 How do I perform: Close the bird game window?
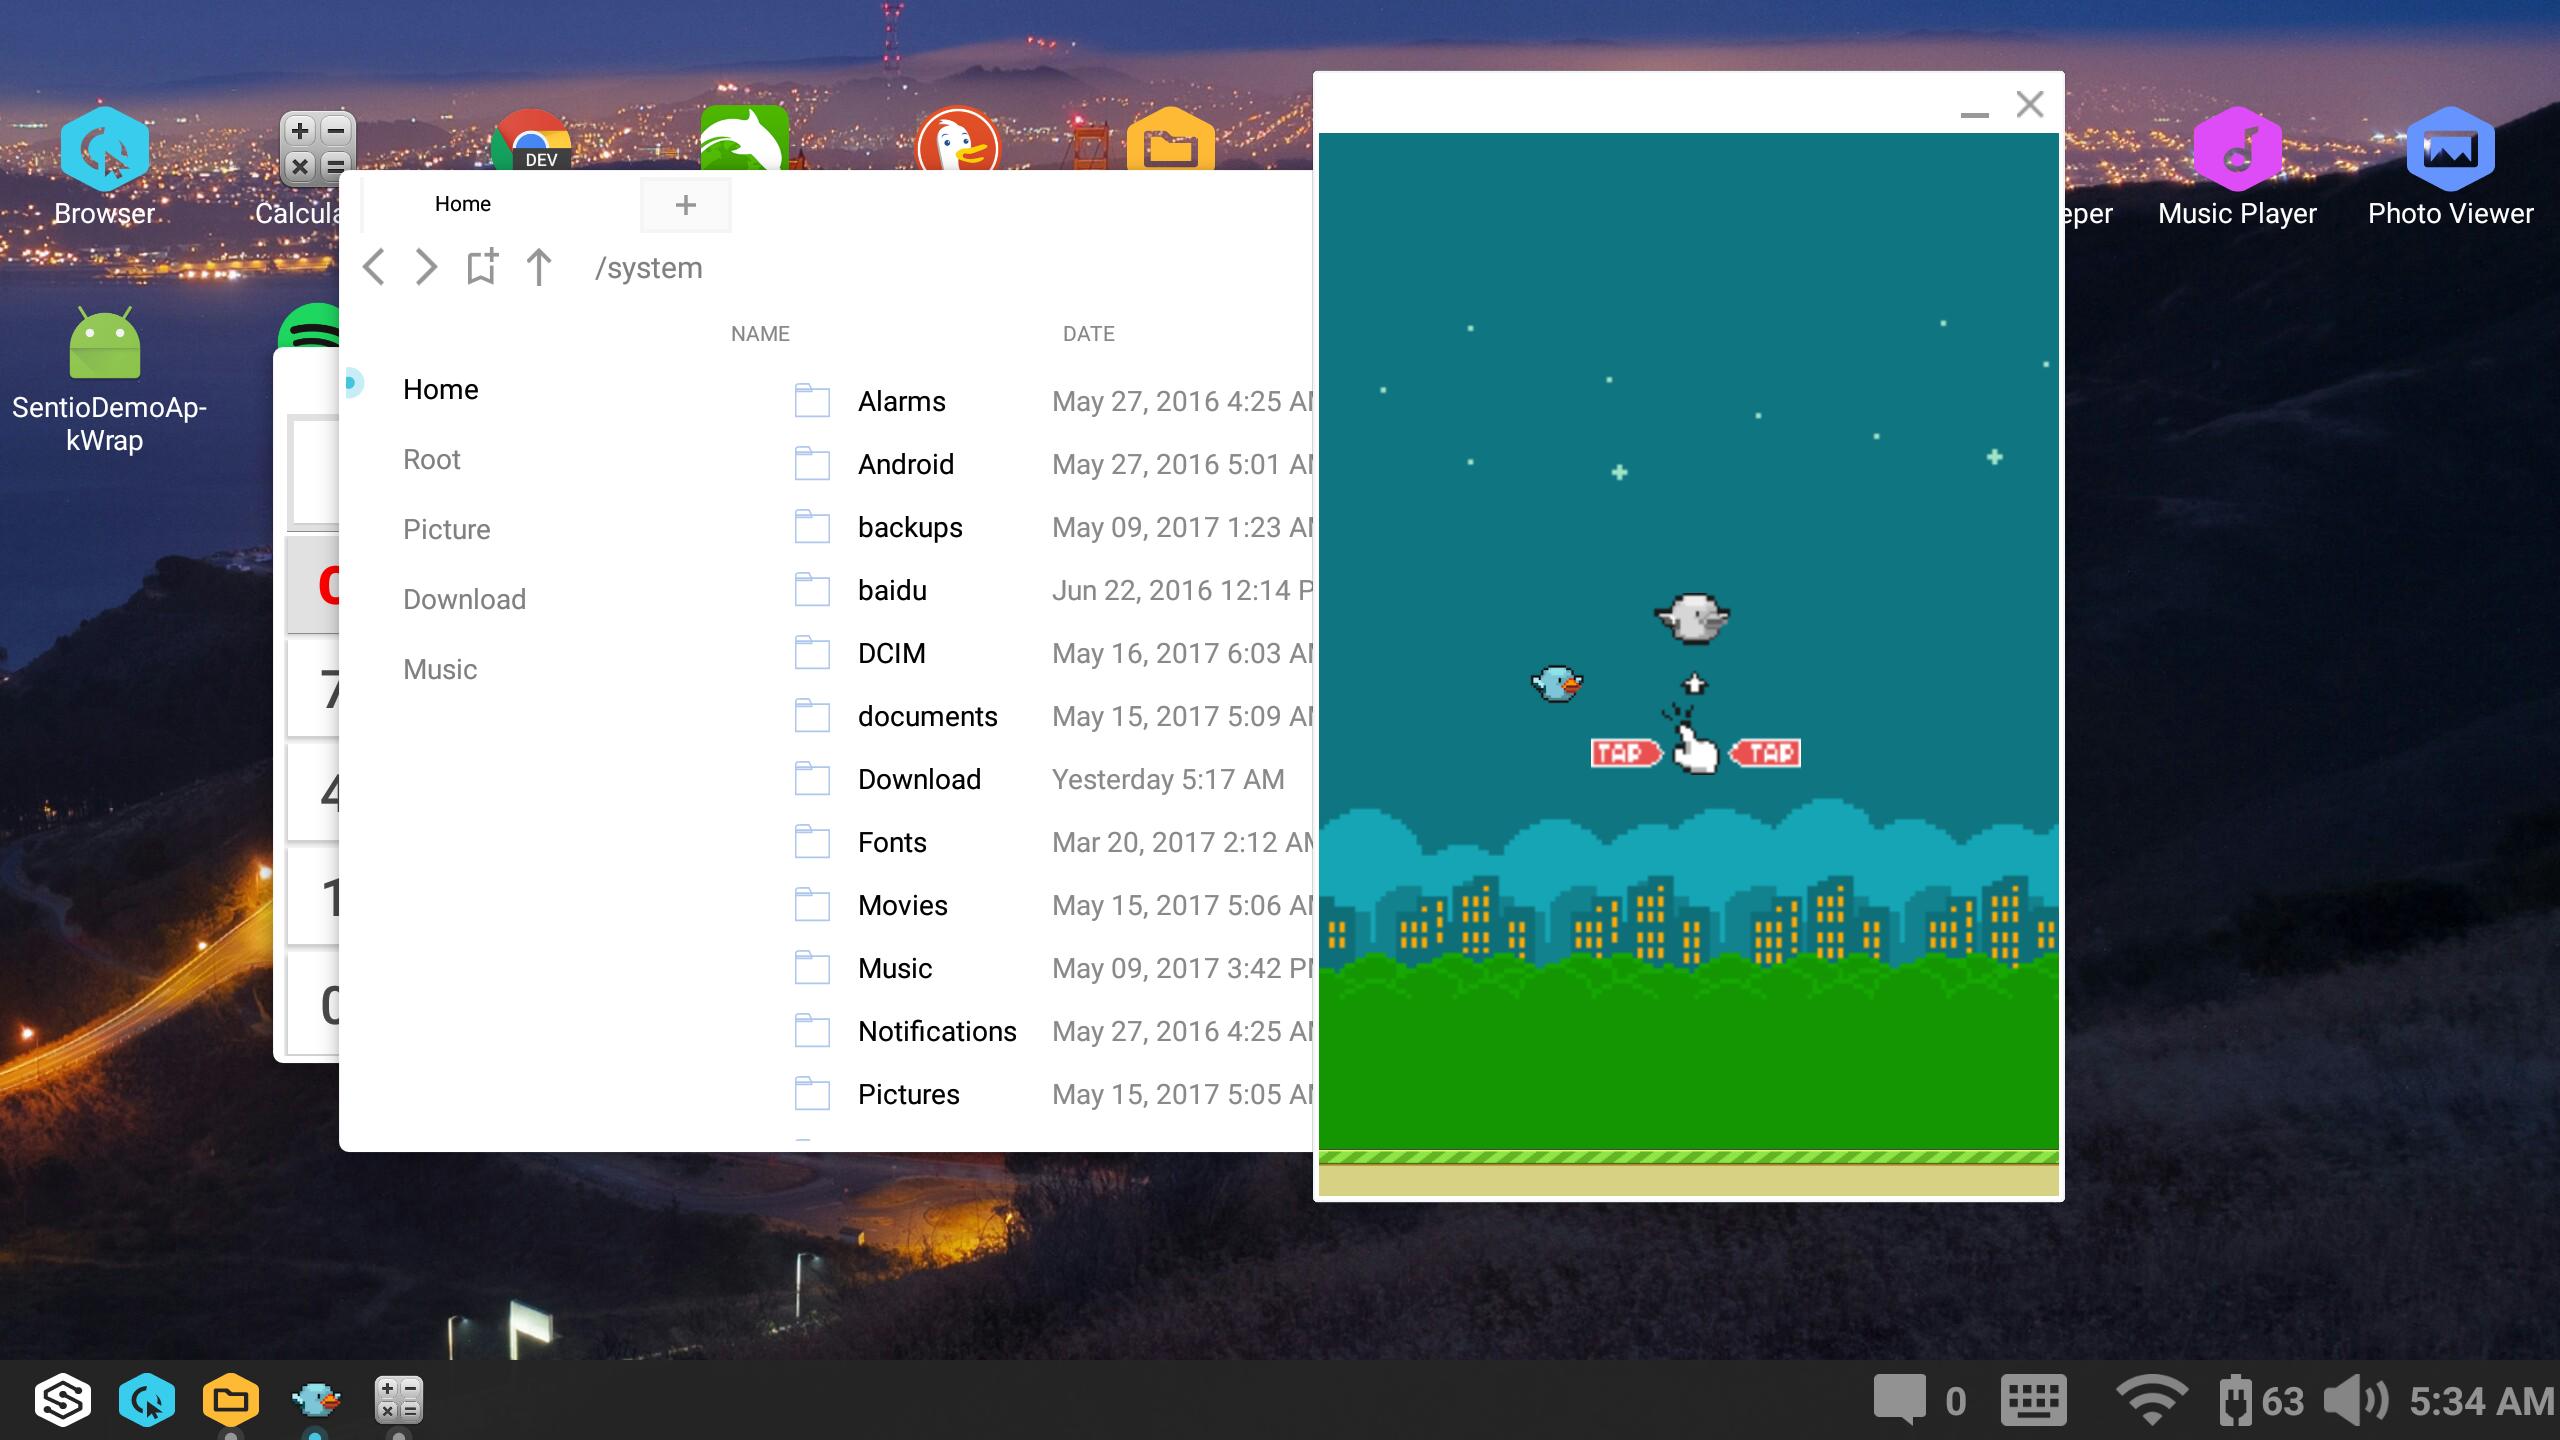pos(2030,104)
